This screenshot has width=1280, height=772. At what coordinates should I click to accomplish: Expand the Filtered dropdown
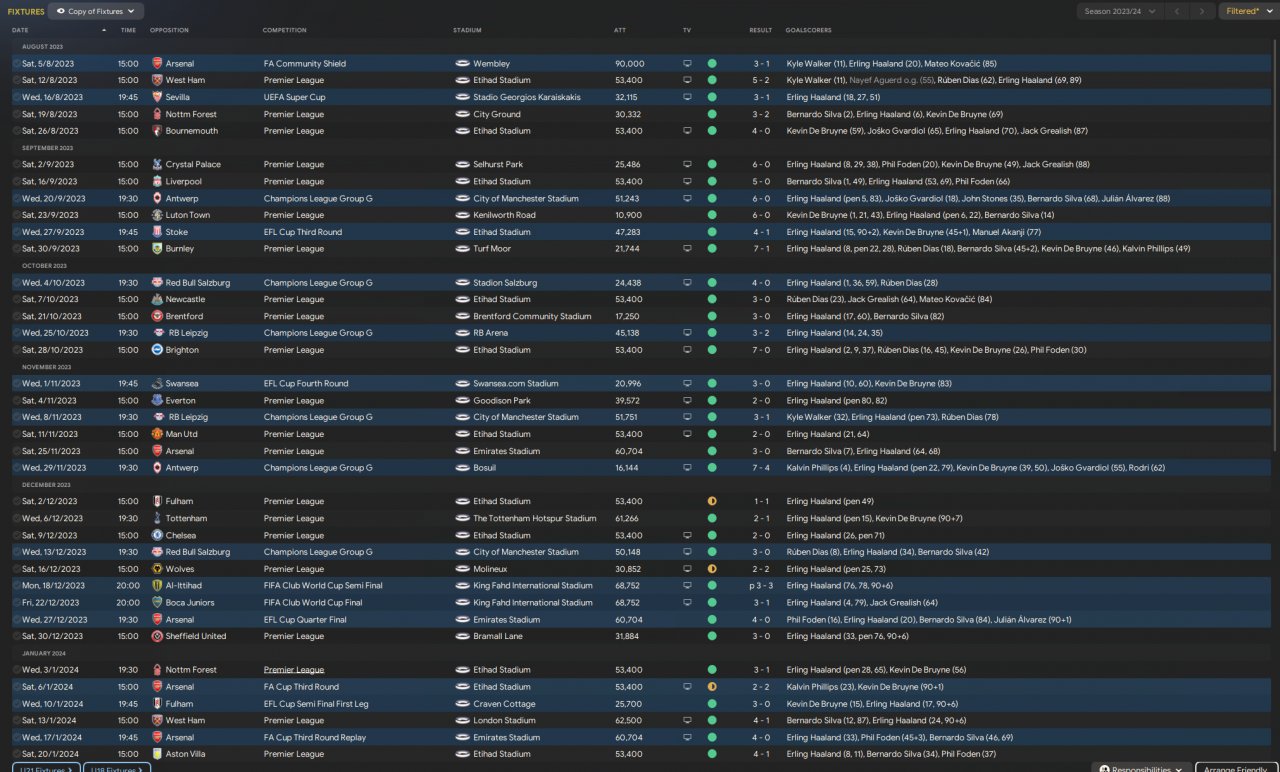click(1248, 11)
